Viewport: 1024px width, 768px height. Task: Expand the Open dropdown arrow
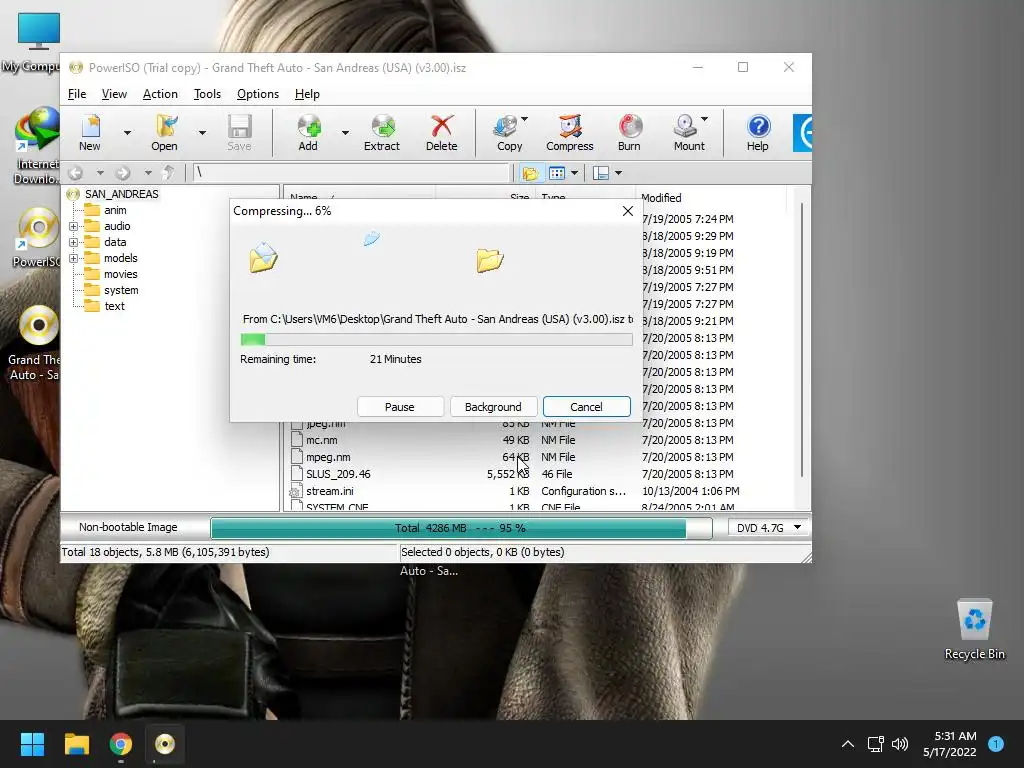(202, 133)
